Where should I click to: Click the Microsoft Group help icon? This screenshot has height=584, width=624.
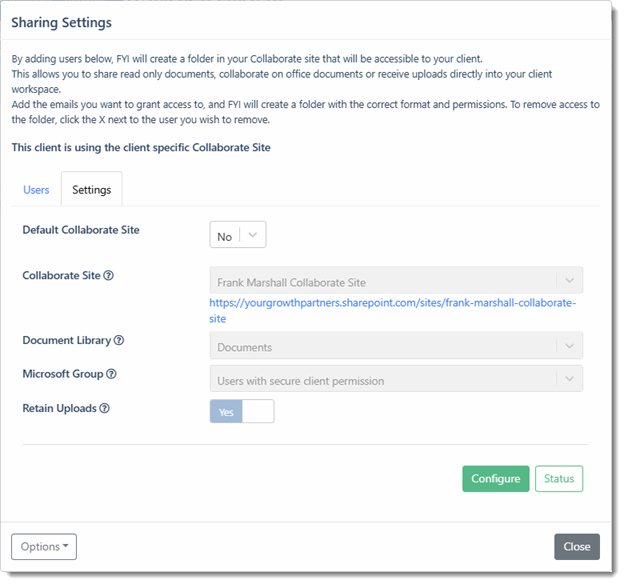click(111, 374)
